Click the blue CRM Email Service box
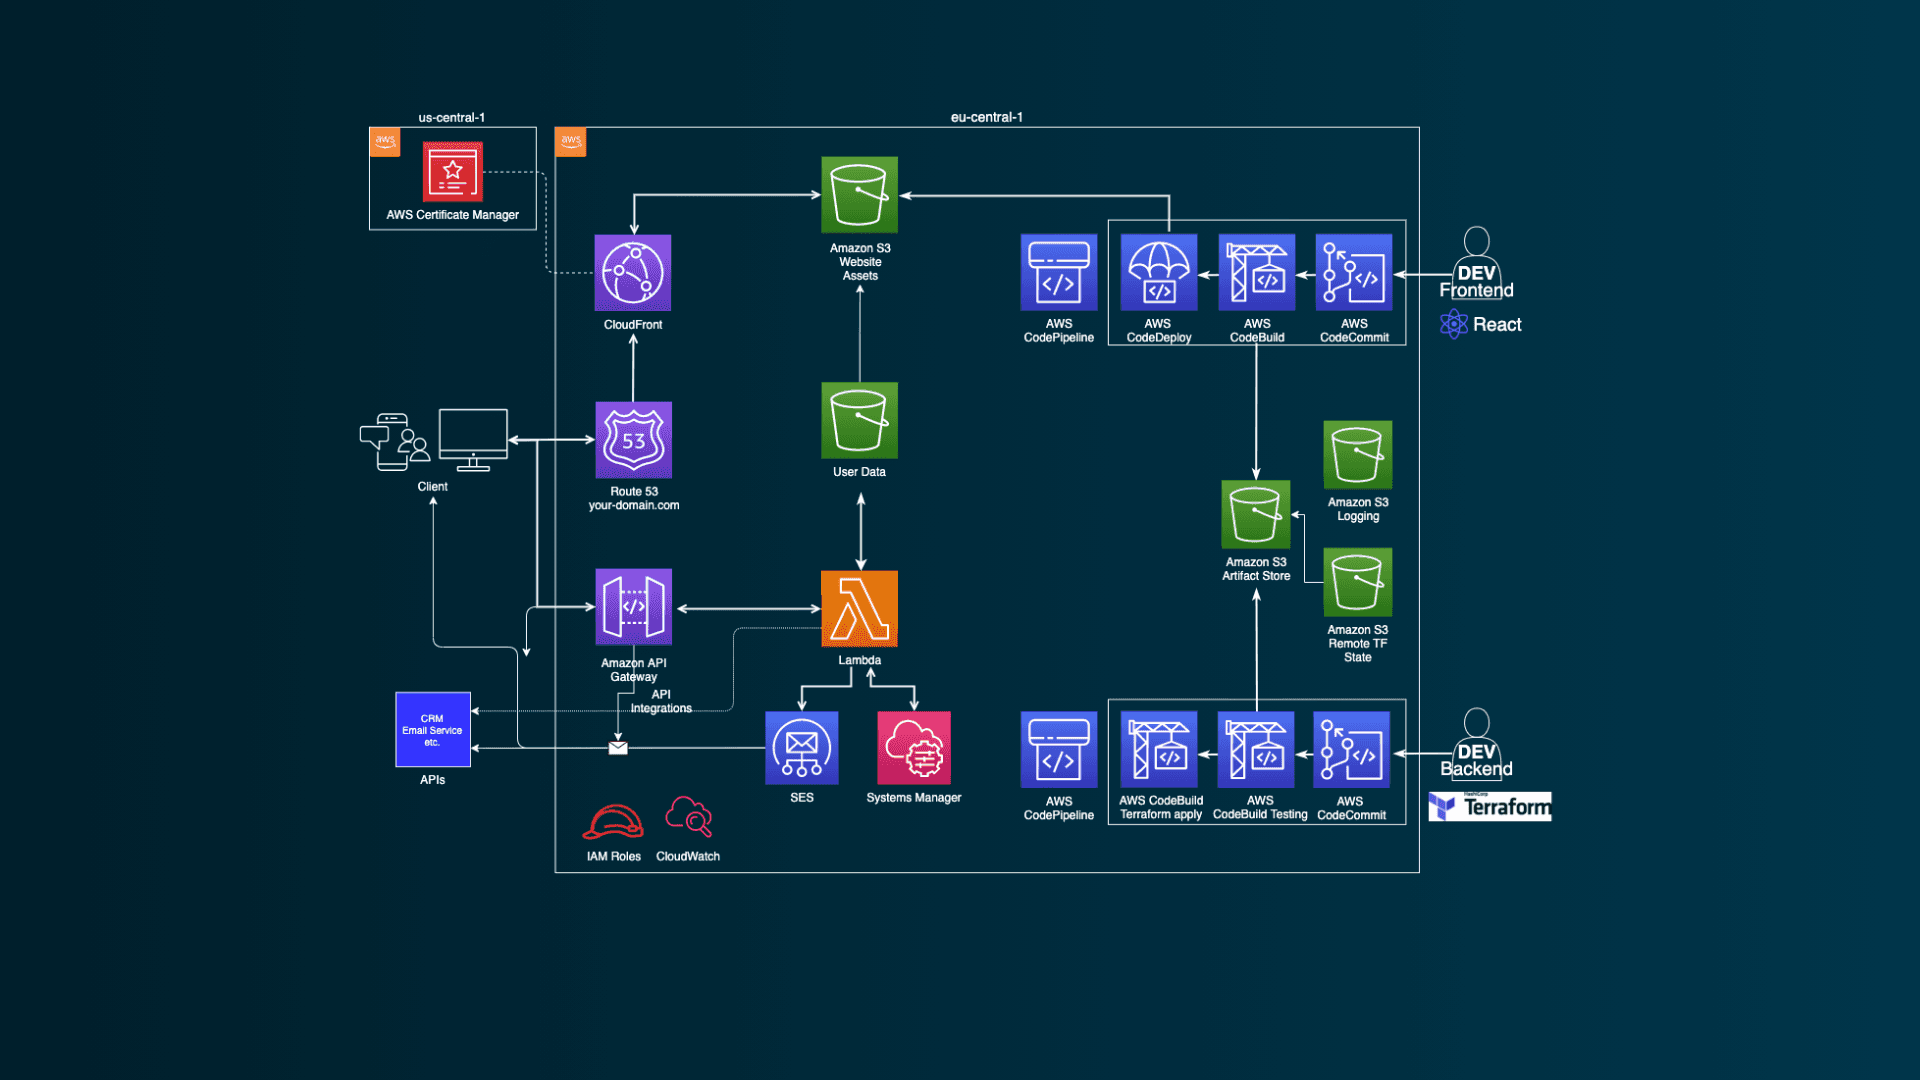This screenshot has width=1920, height=1080. click(432, 730)
